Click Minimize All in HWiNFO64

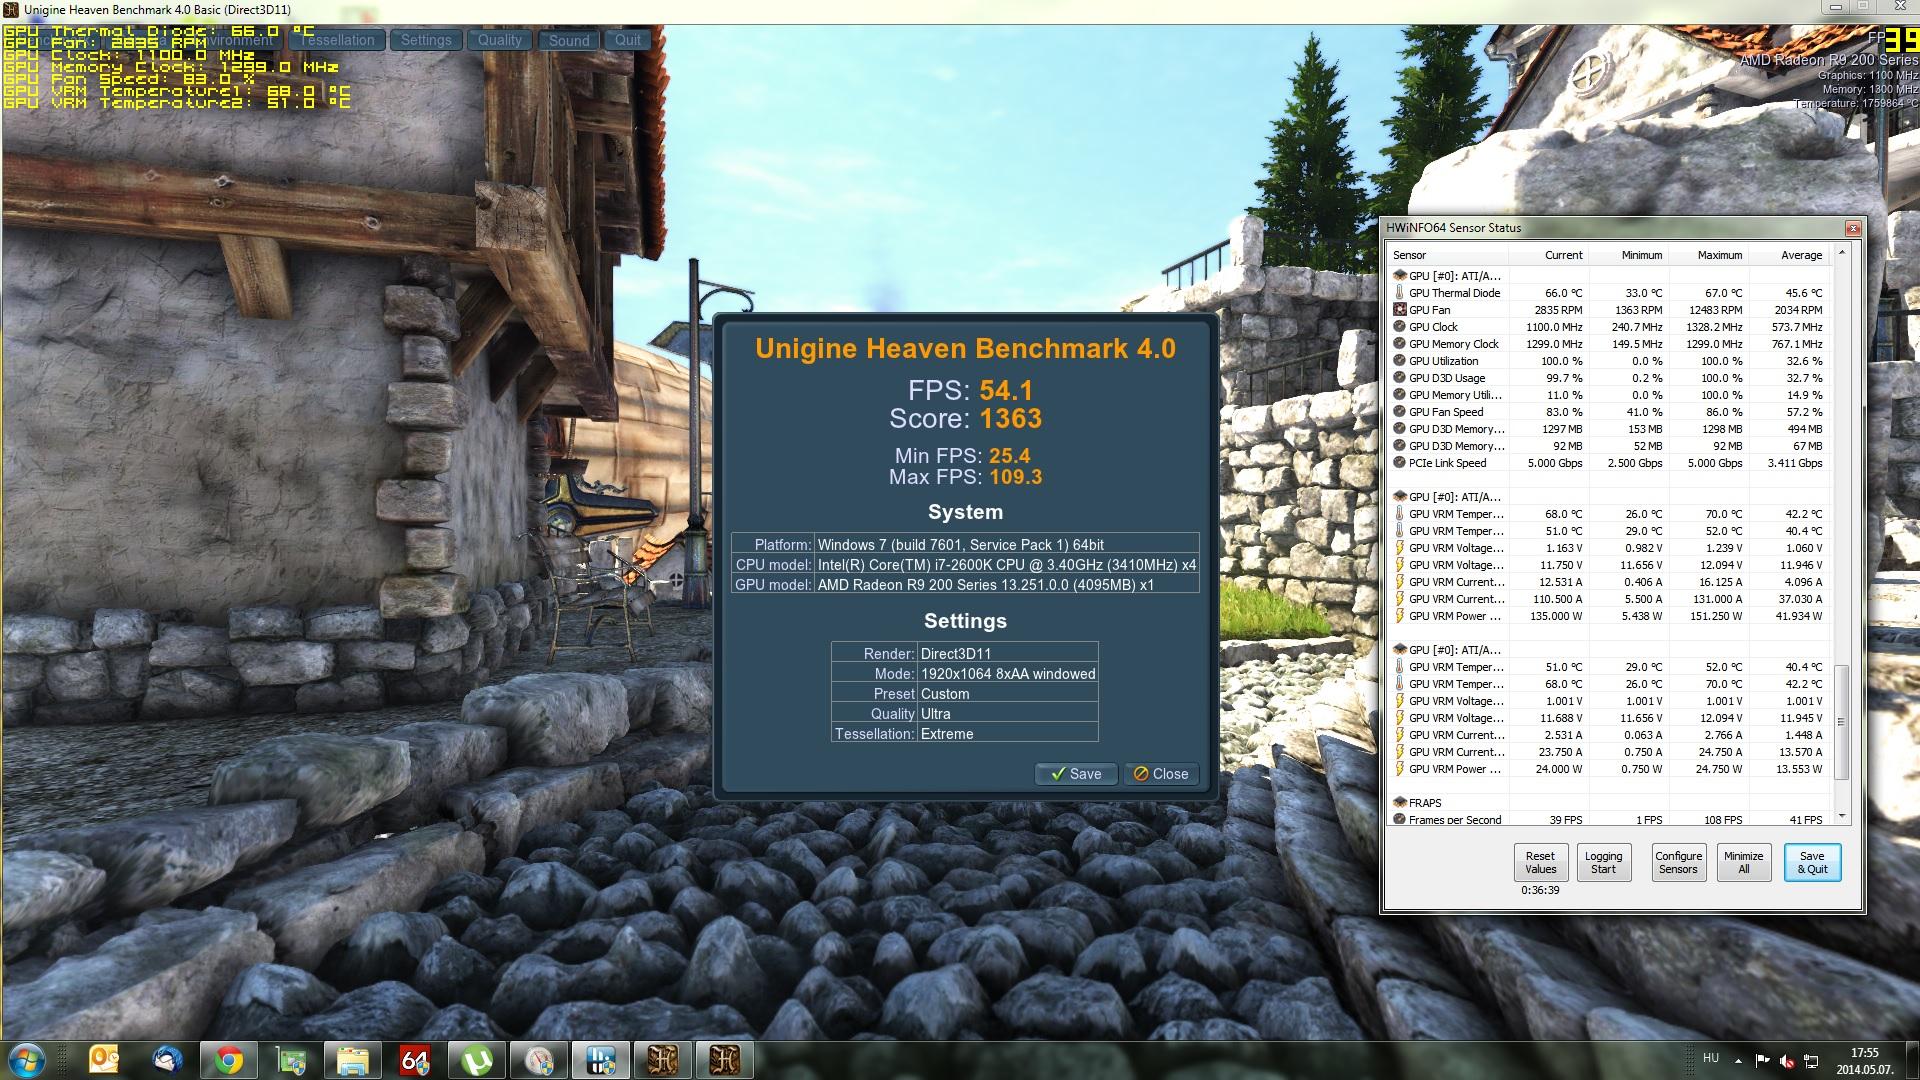click(x=1743, y=862)
